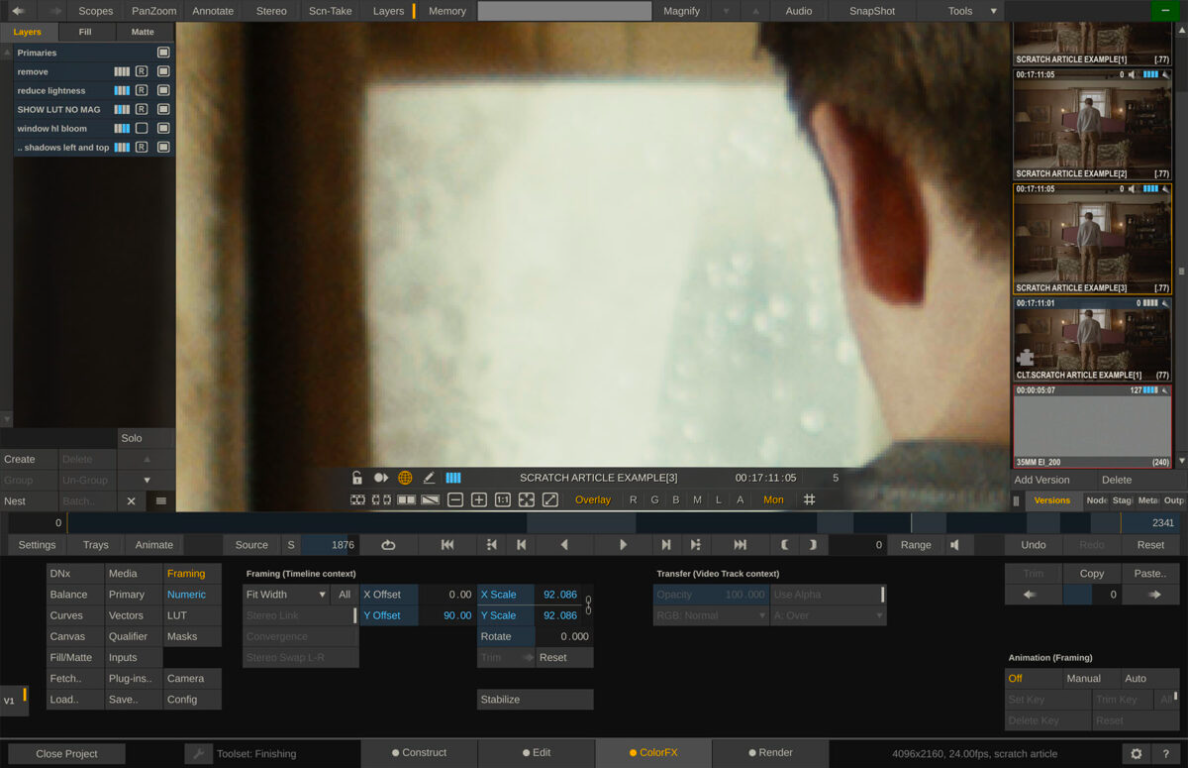Open the Scopes menu
This screenshot has height=768, width=1188.
coord(95,11)
